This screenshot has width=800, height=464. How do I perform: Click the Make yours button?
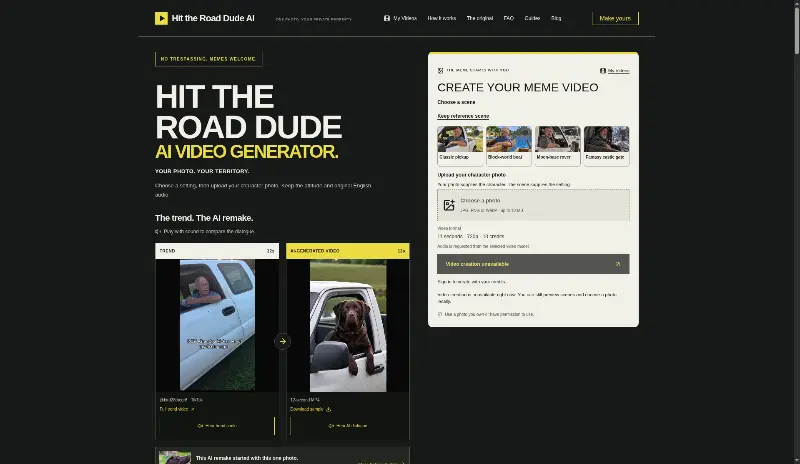pos(615,18)
